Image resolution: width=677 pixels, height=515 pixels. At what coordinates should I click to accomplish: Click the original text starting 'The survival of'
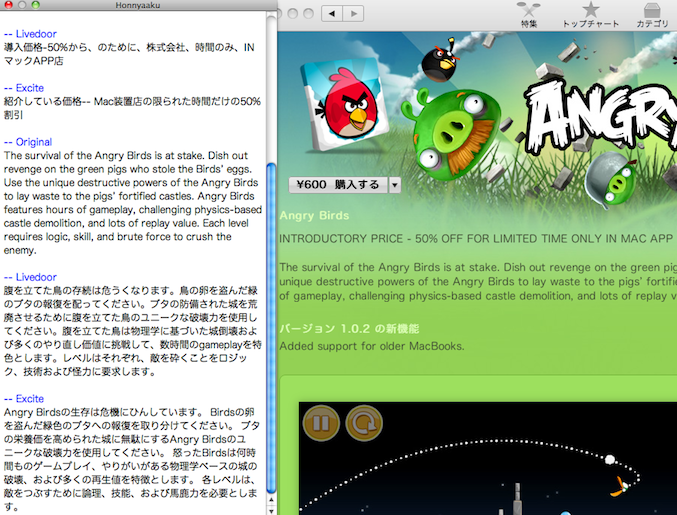pos(133,202)
